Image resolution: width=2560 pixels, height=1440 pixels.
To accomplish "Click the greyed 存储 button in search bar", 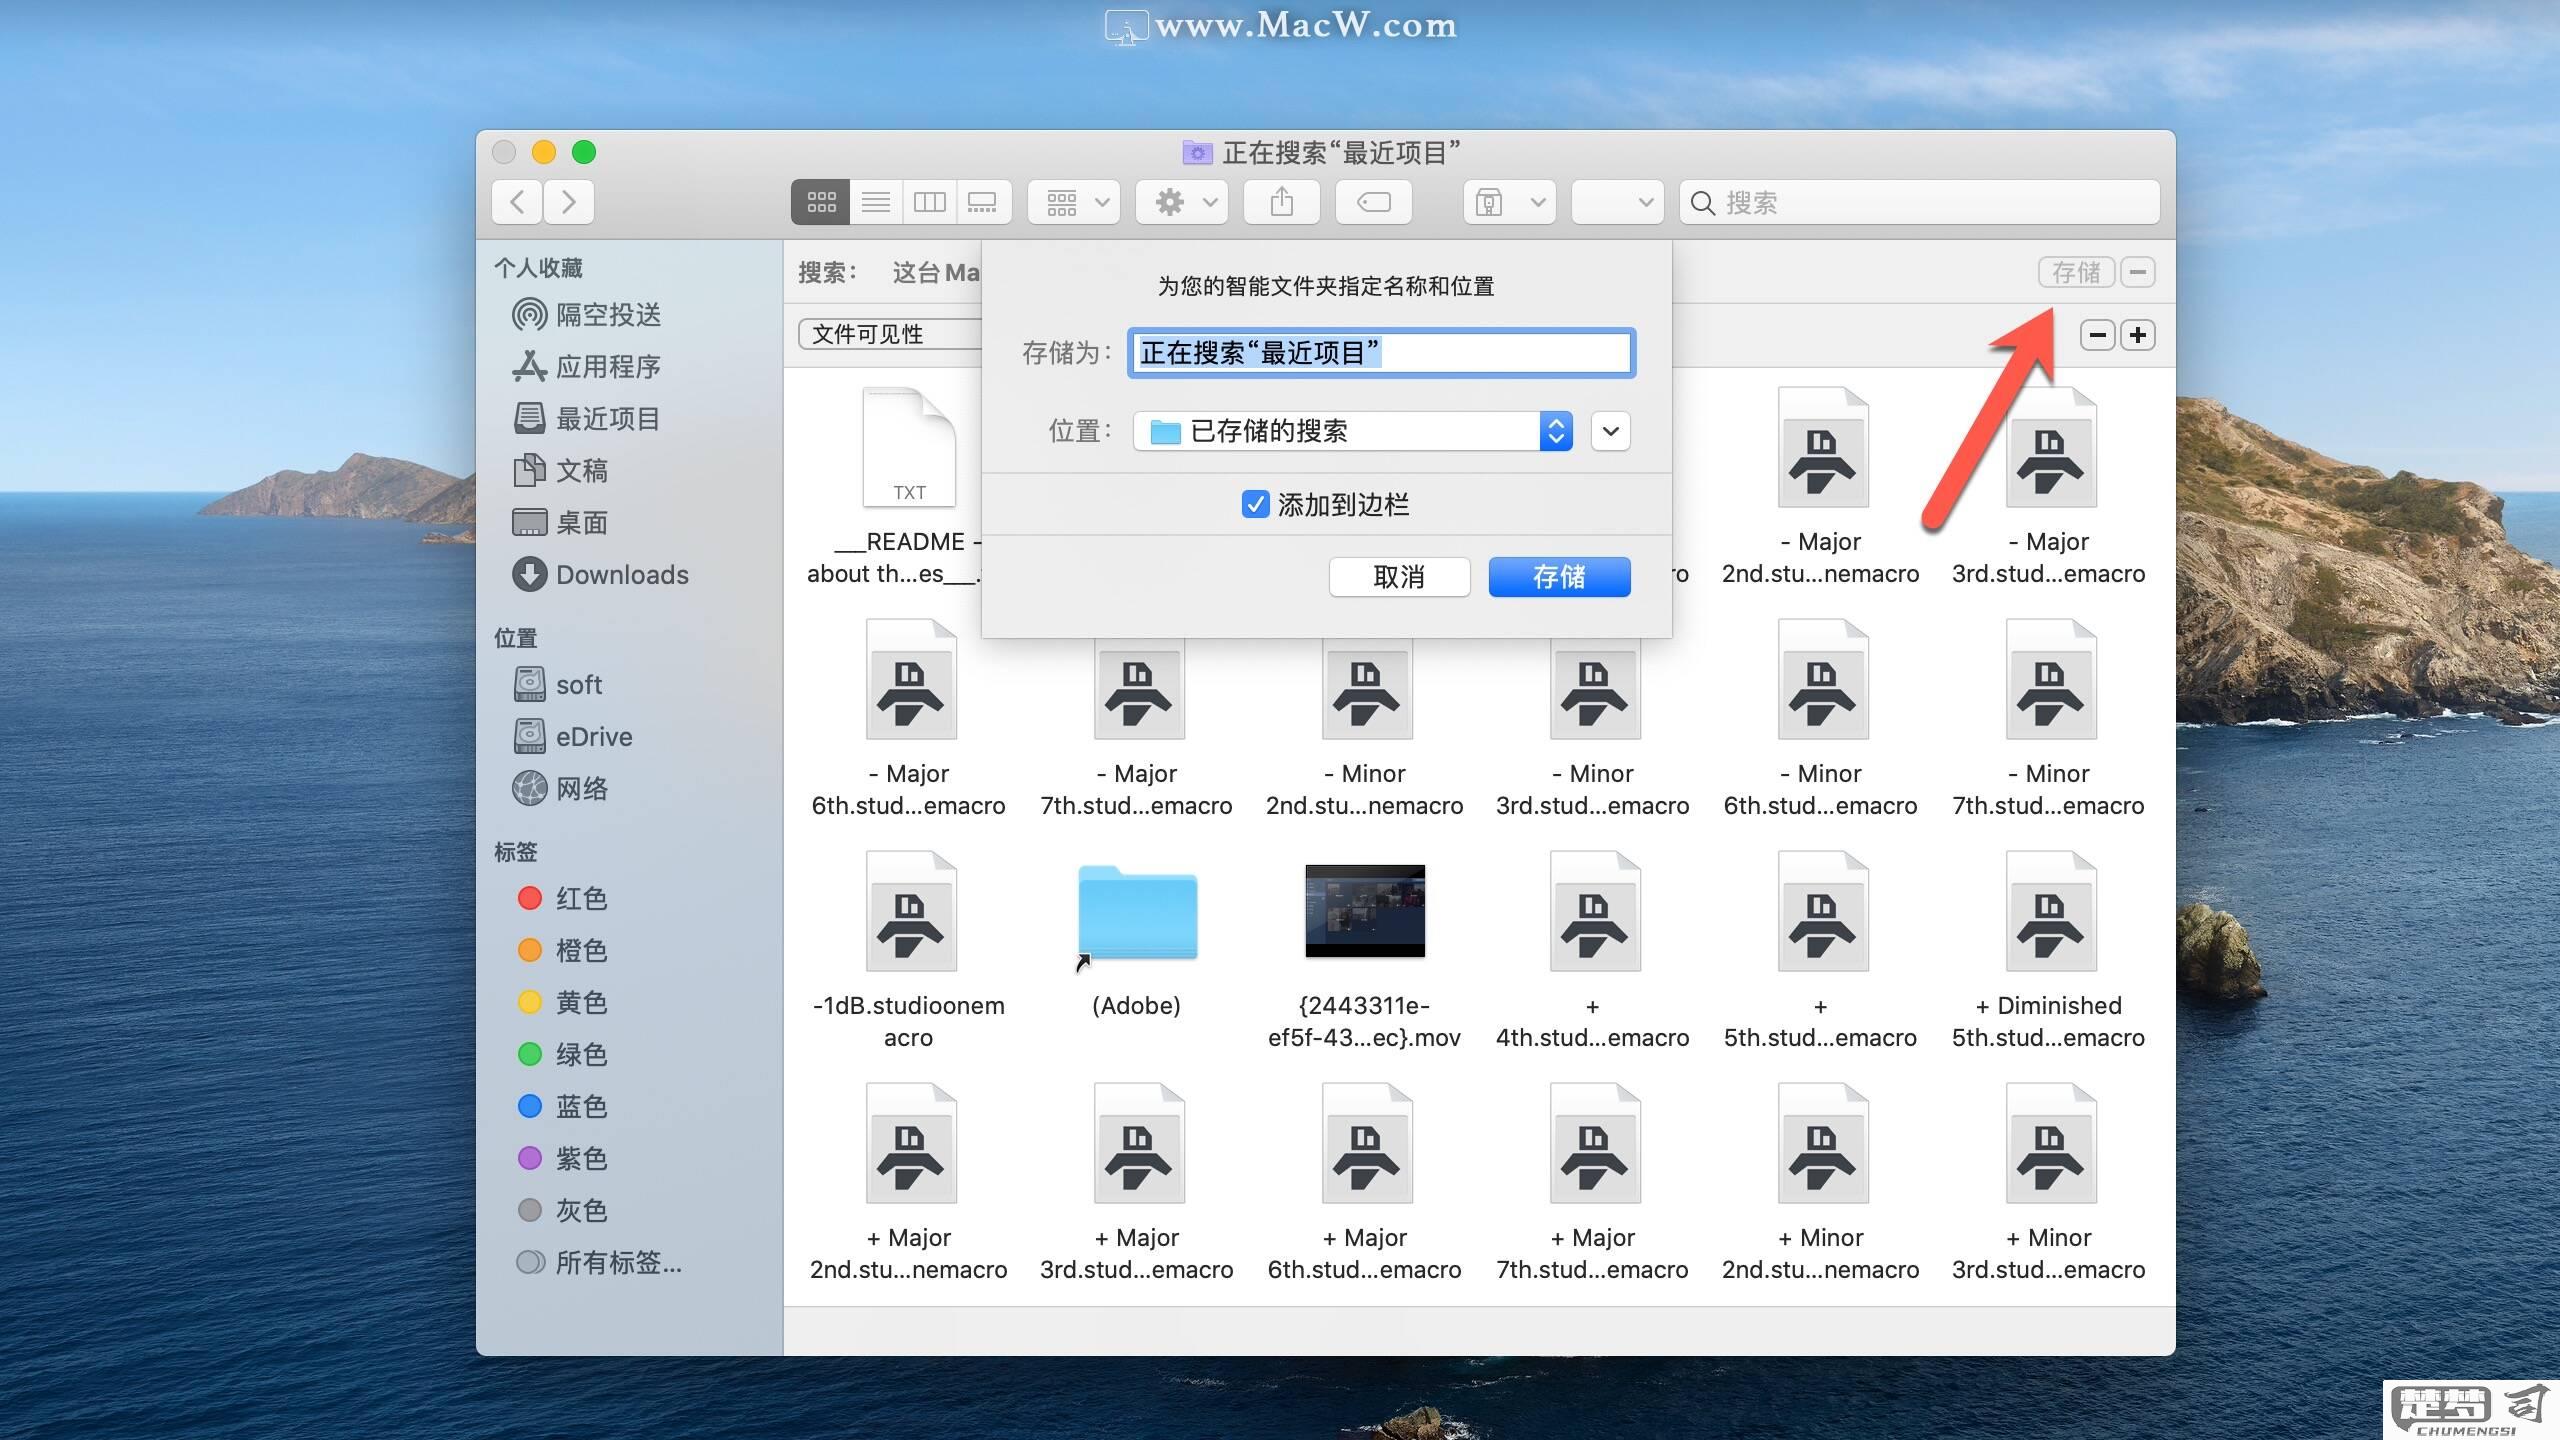I will [x=2076, y=272].
